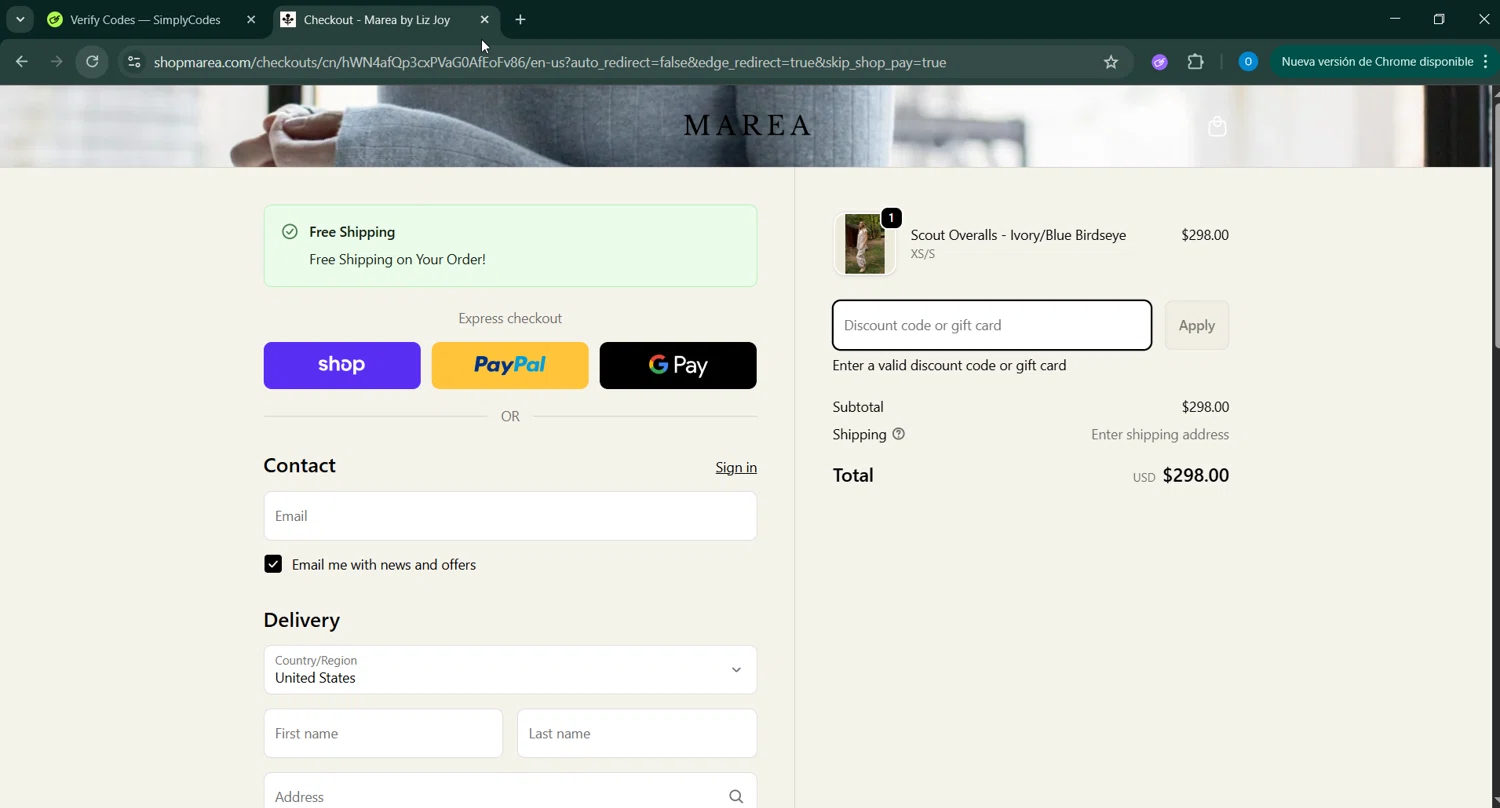Open the Chrome extensions puzzle icon

1195,62
